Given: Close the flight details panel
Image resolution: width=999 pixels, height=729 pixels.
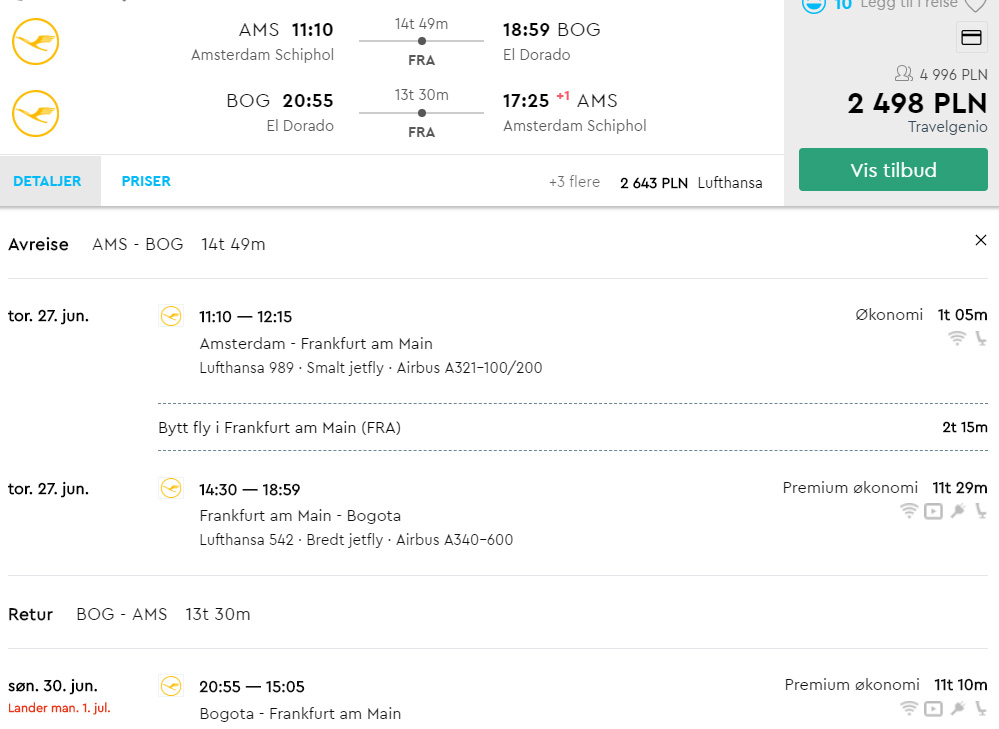Looking at the screenshot, I should click(981, 240).
